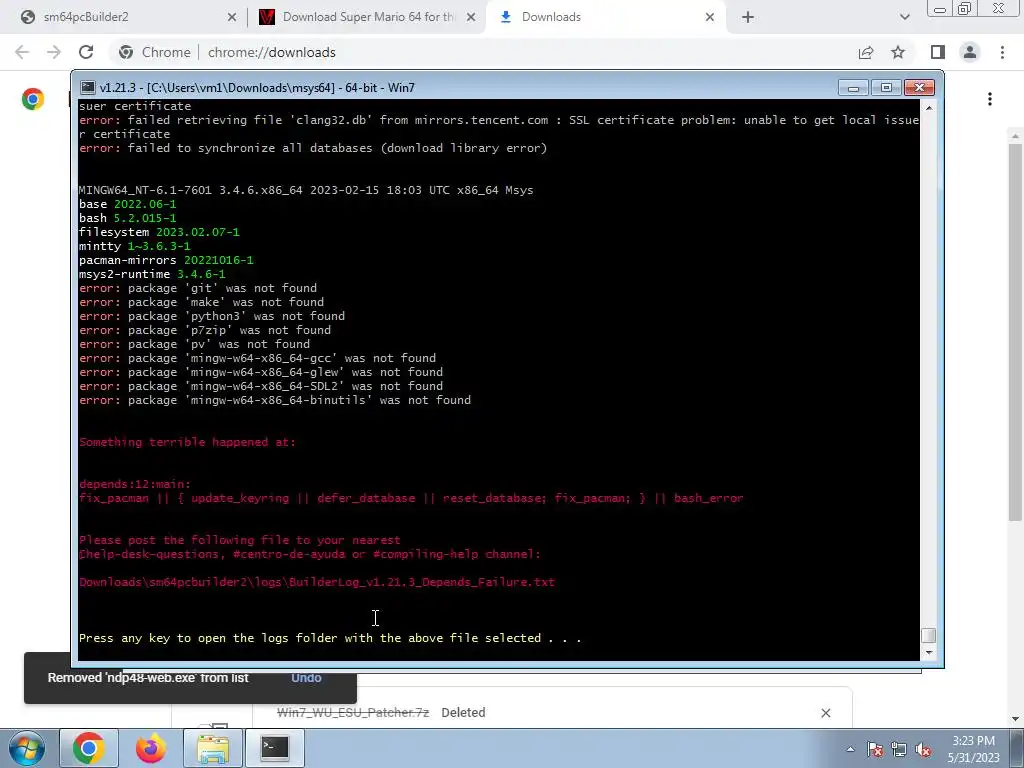Open the Downloads page more actions menu
Screen dimensions: 1024x768
coord(990,99)
